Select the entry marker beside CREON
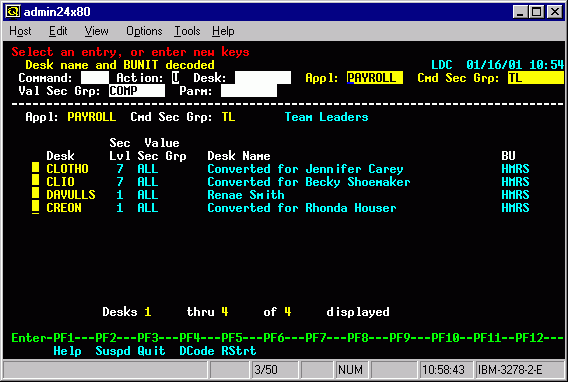 coord(36,207)
